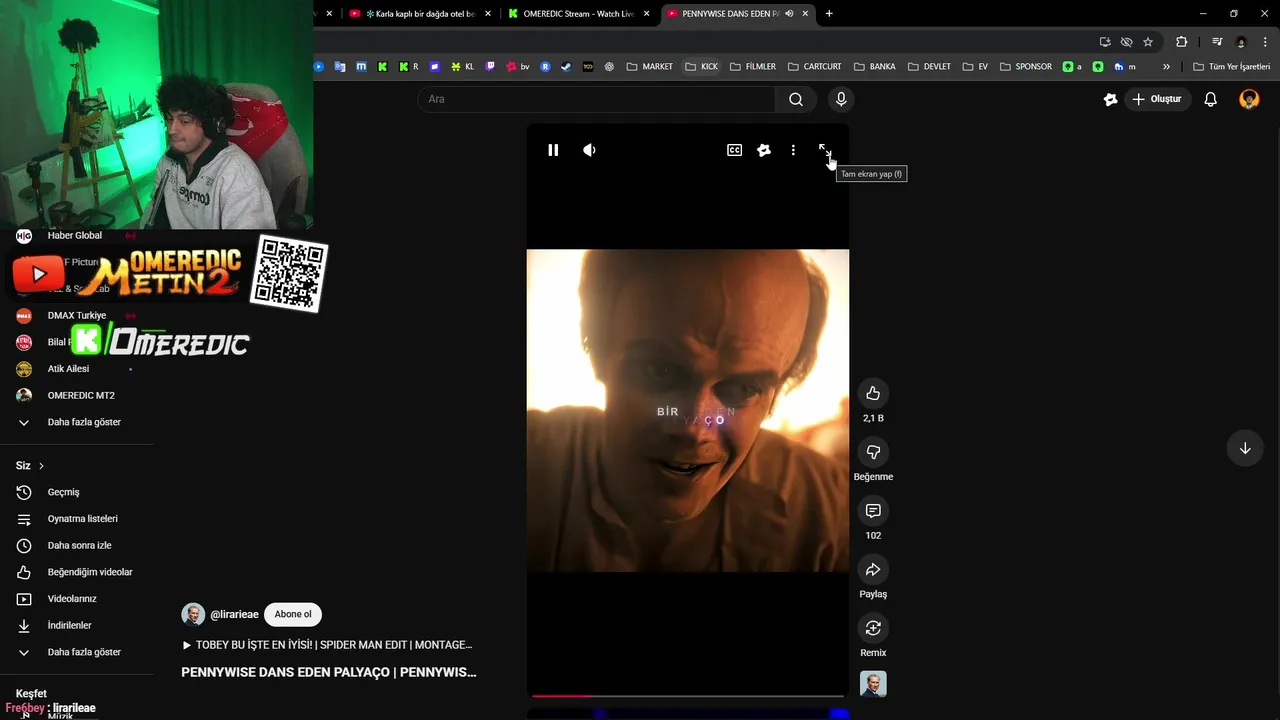
Task: Run search with the magnifier button
Action: [796, 99]
